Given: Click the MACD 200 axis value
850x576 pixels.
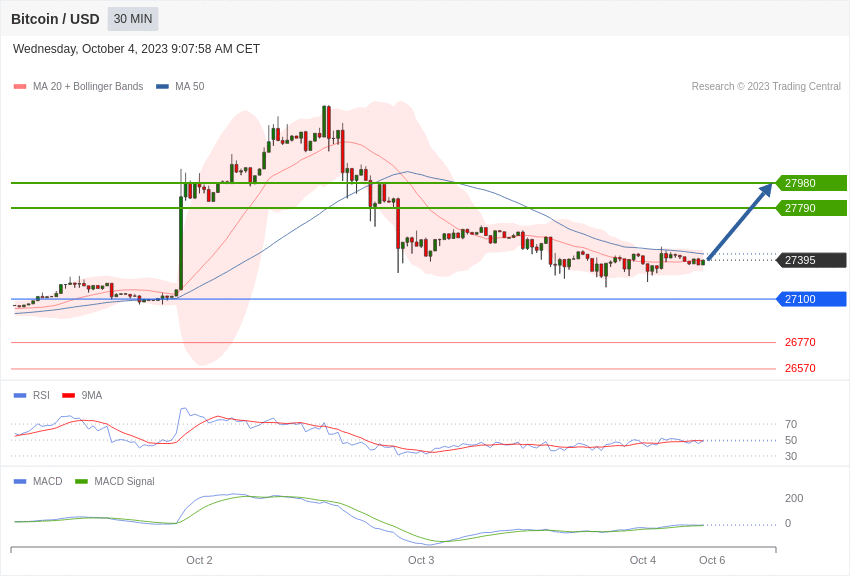Looking at the screenshot, I should 794,498.
